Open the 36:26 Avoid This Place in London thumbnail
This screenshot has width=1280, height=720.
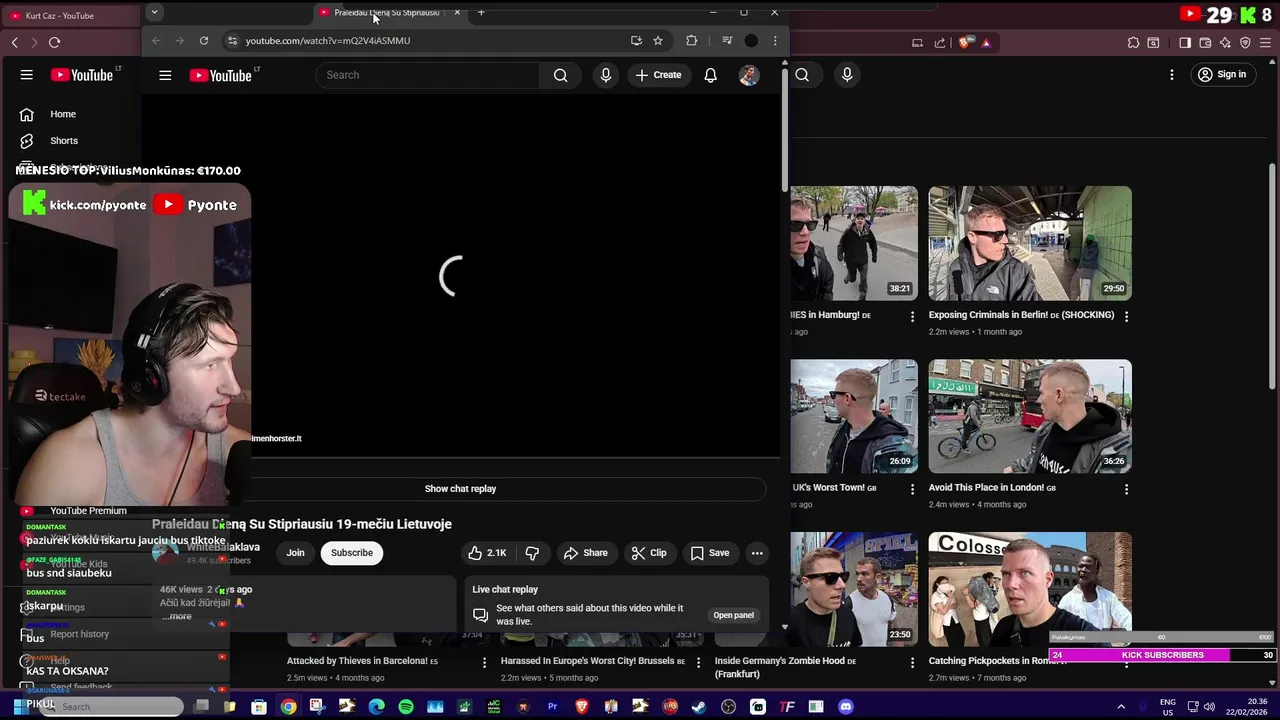pyautogui.click(x=1030, y=416)
